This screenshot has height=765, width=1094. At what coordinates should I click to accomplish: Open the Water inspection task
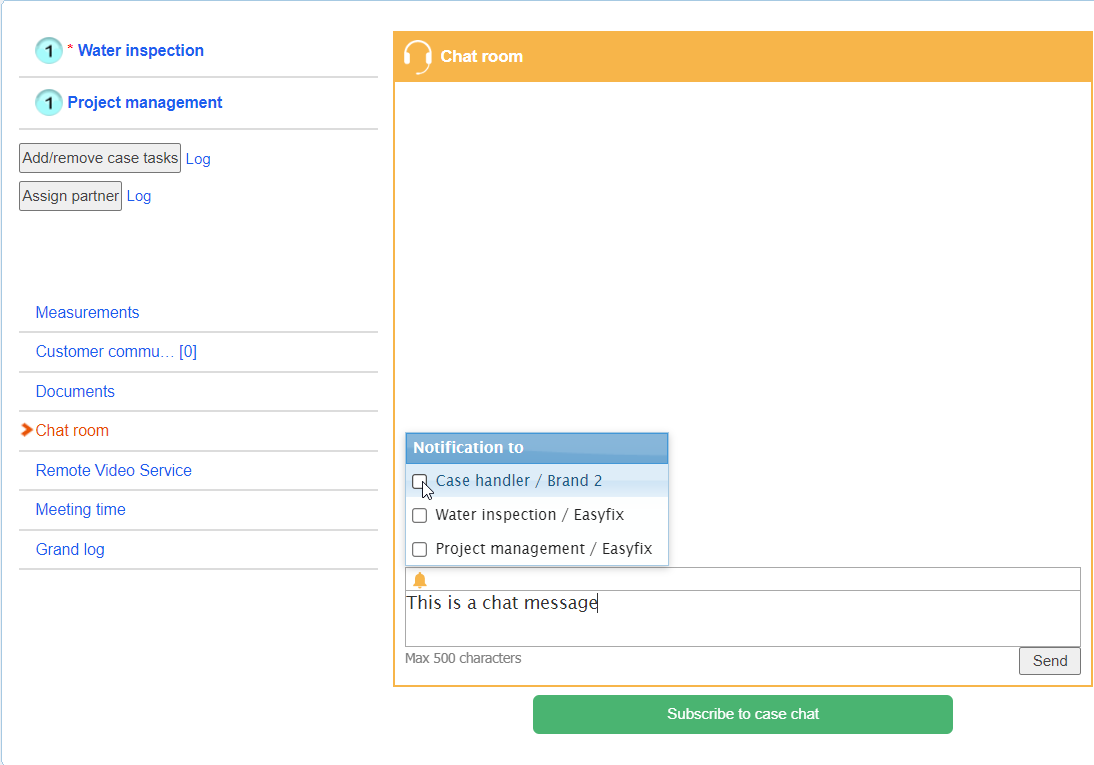tap(140, 51)
